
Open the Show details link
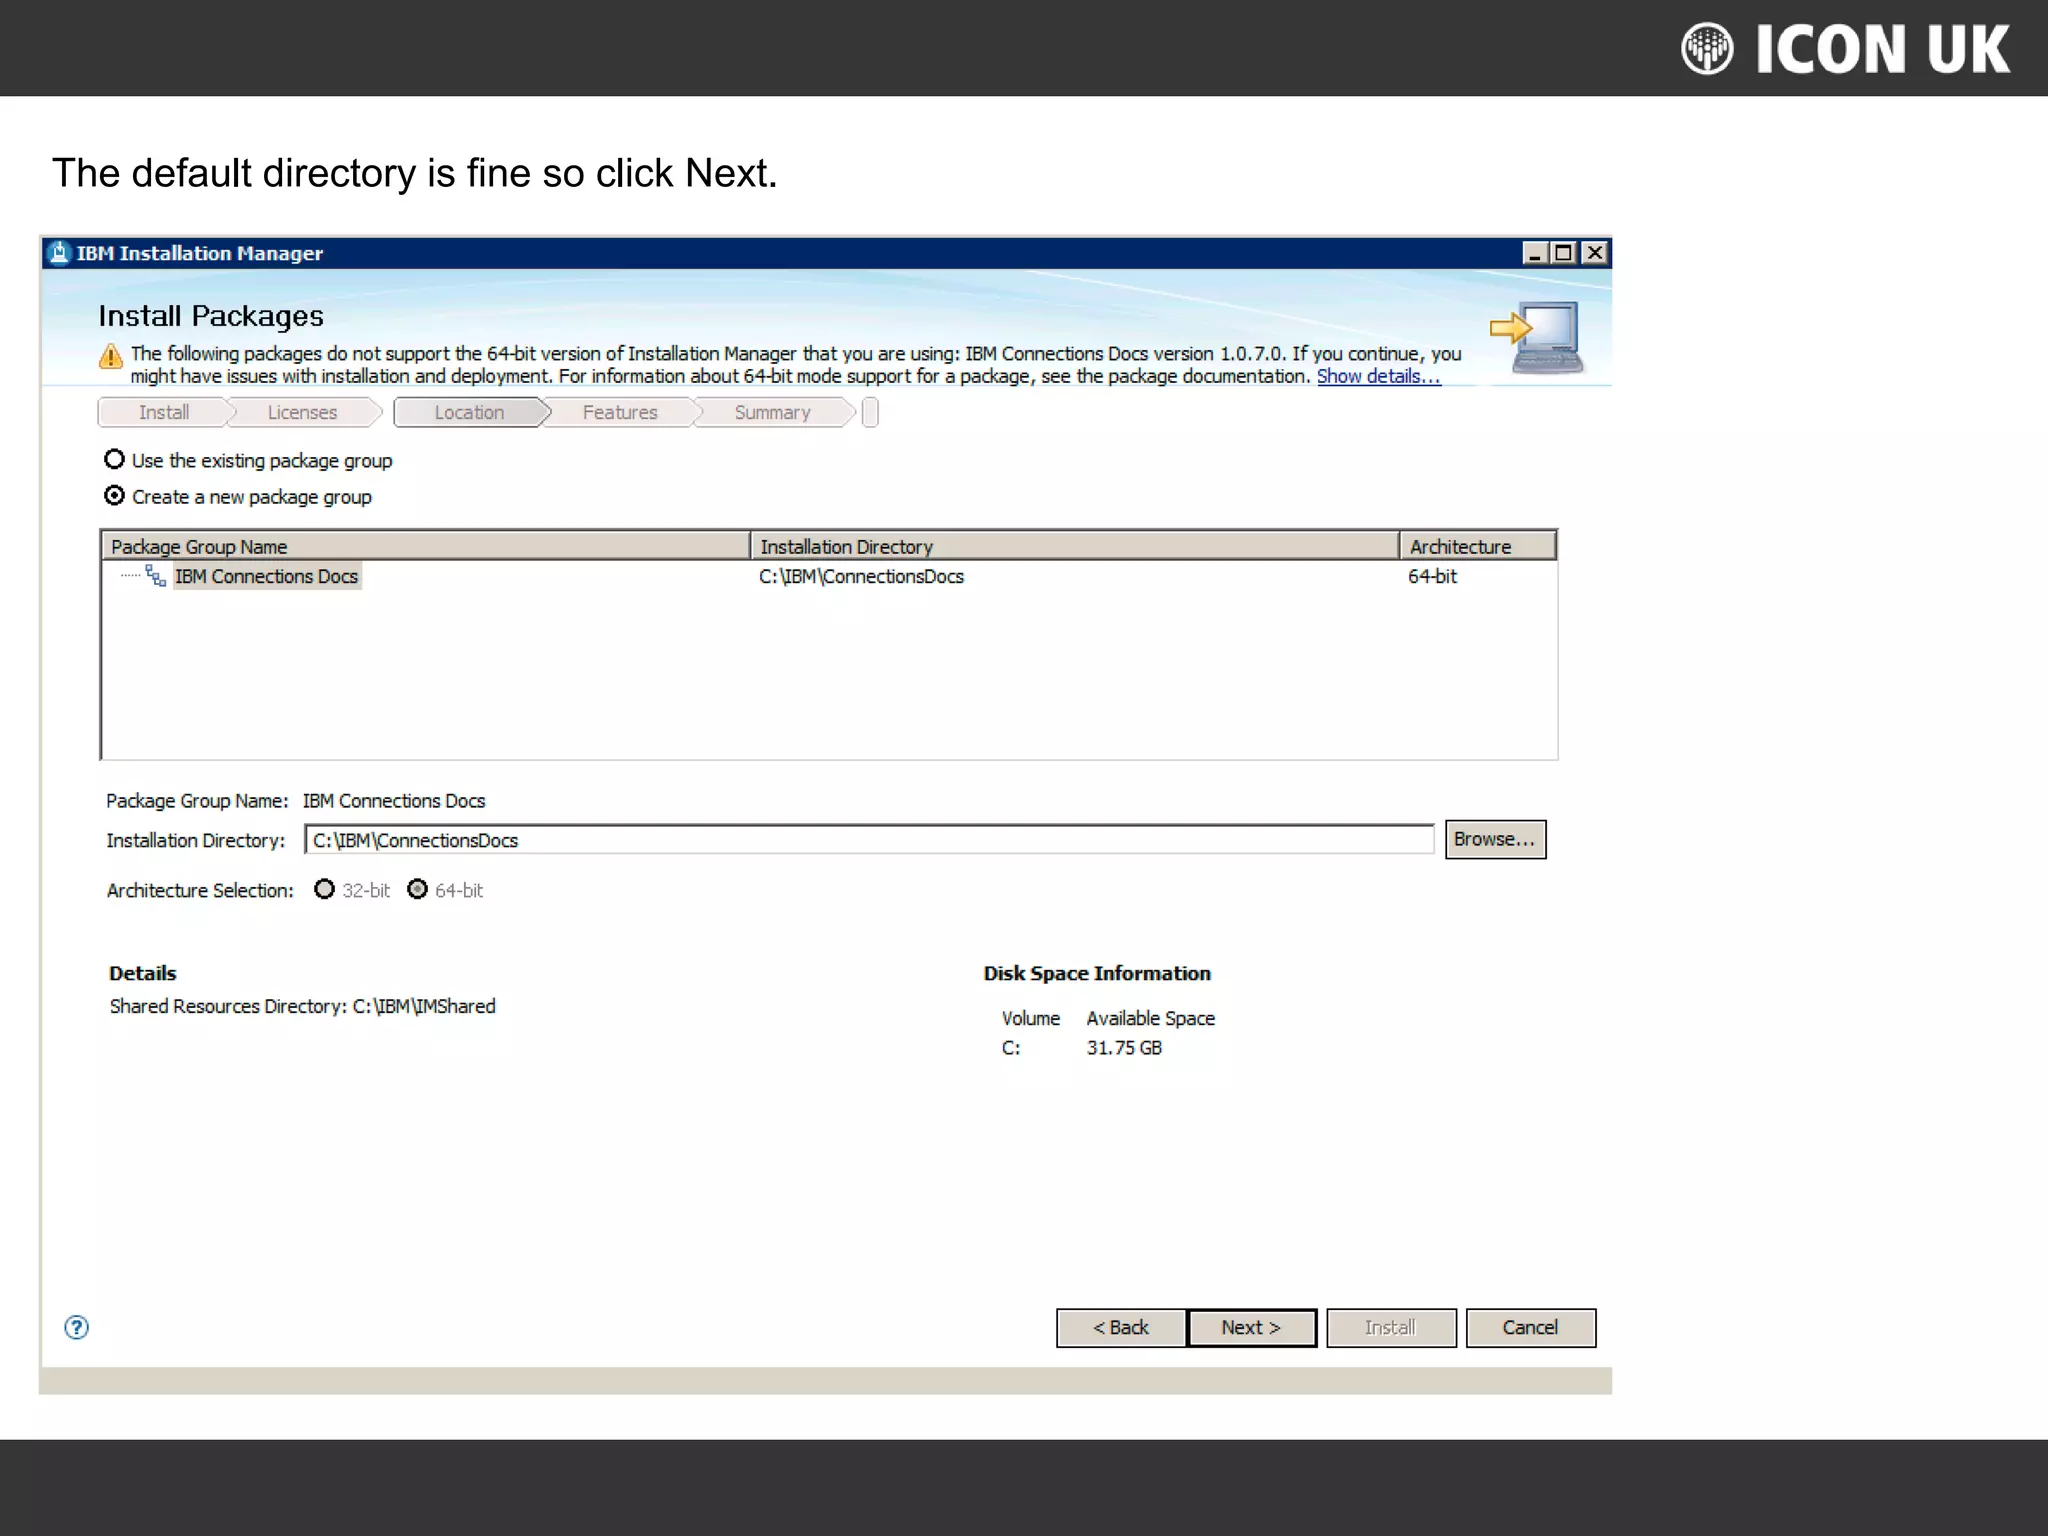click(1378, 376)
